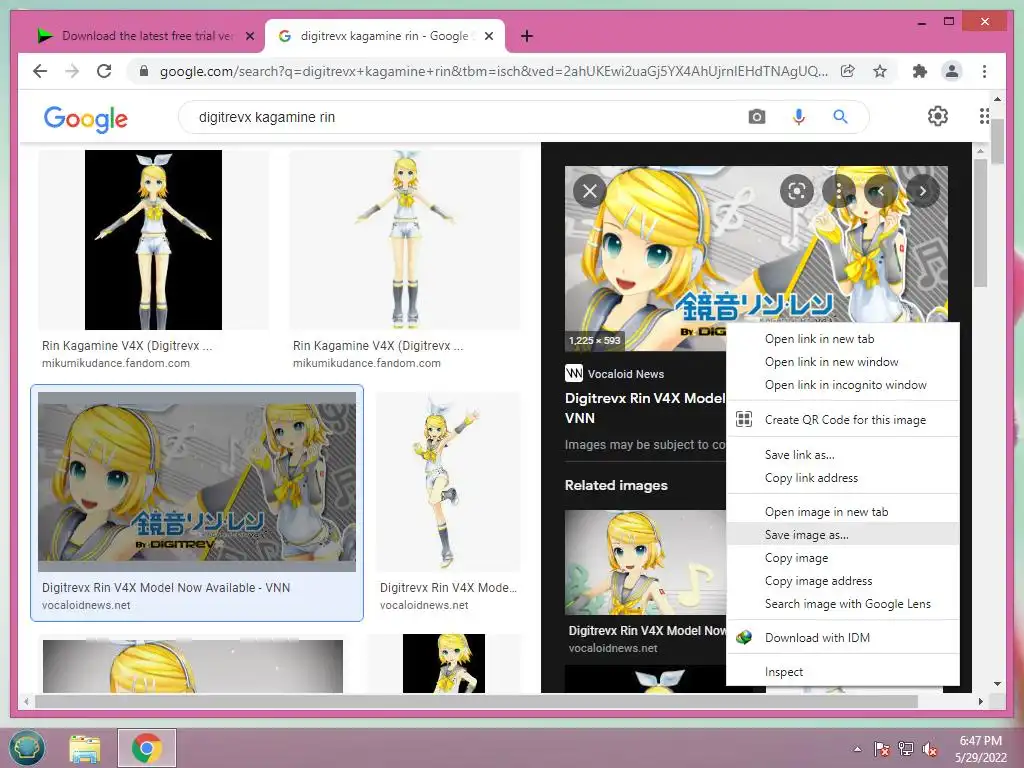The width and height of the screenshot is (1024, 768).
Task: Click the blue magnifier search button
Action: coord(840,117)
